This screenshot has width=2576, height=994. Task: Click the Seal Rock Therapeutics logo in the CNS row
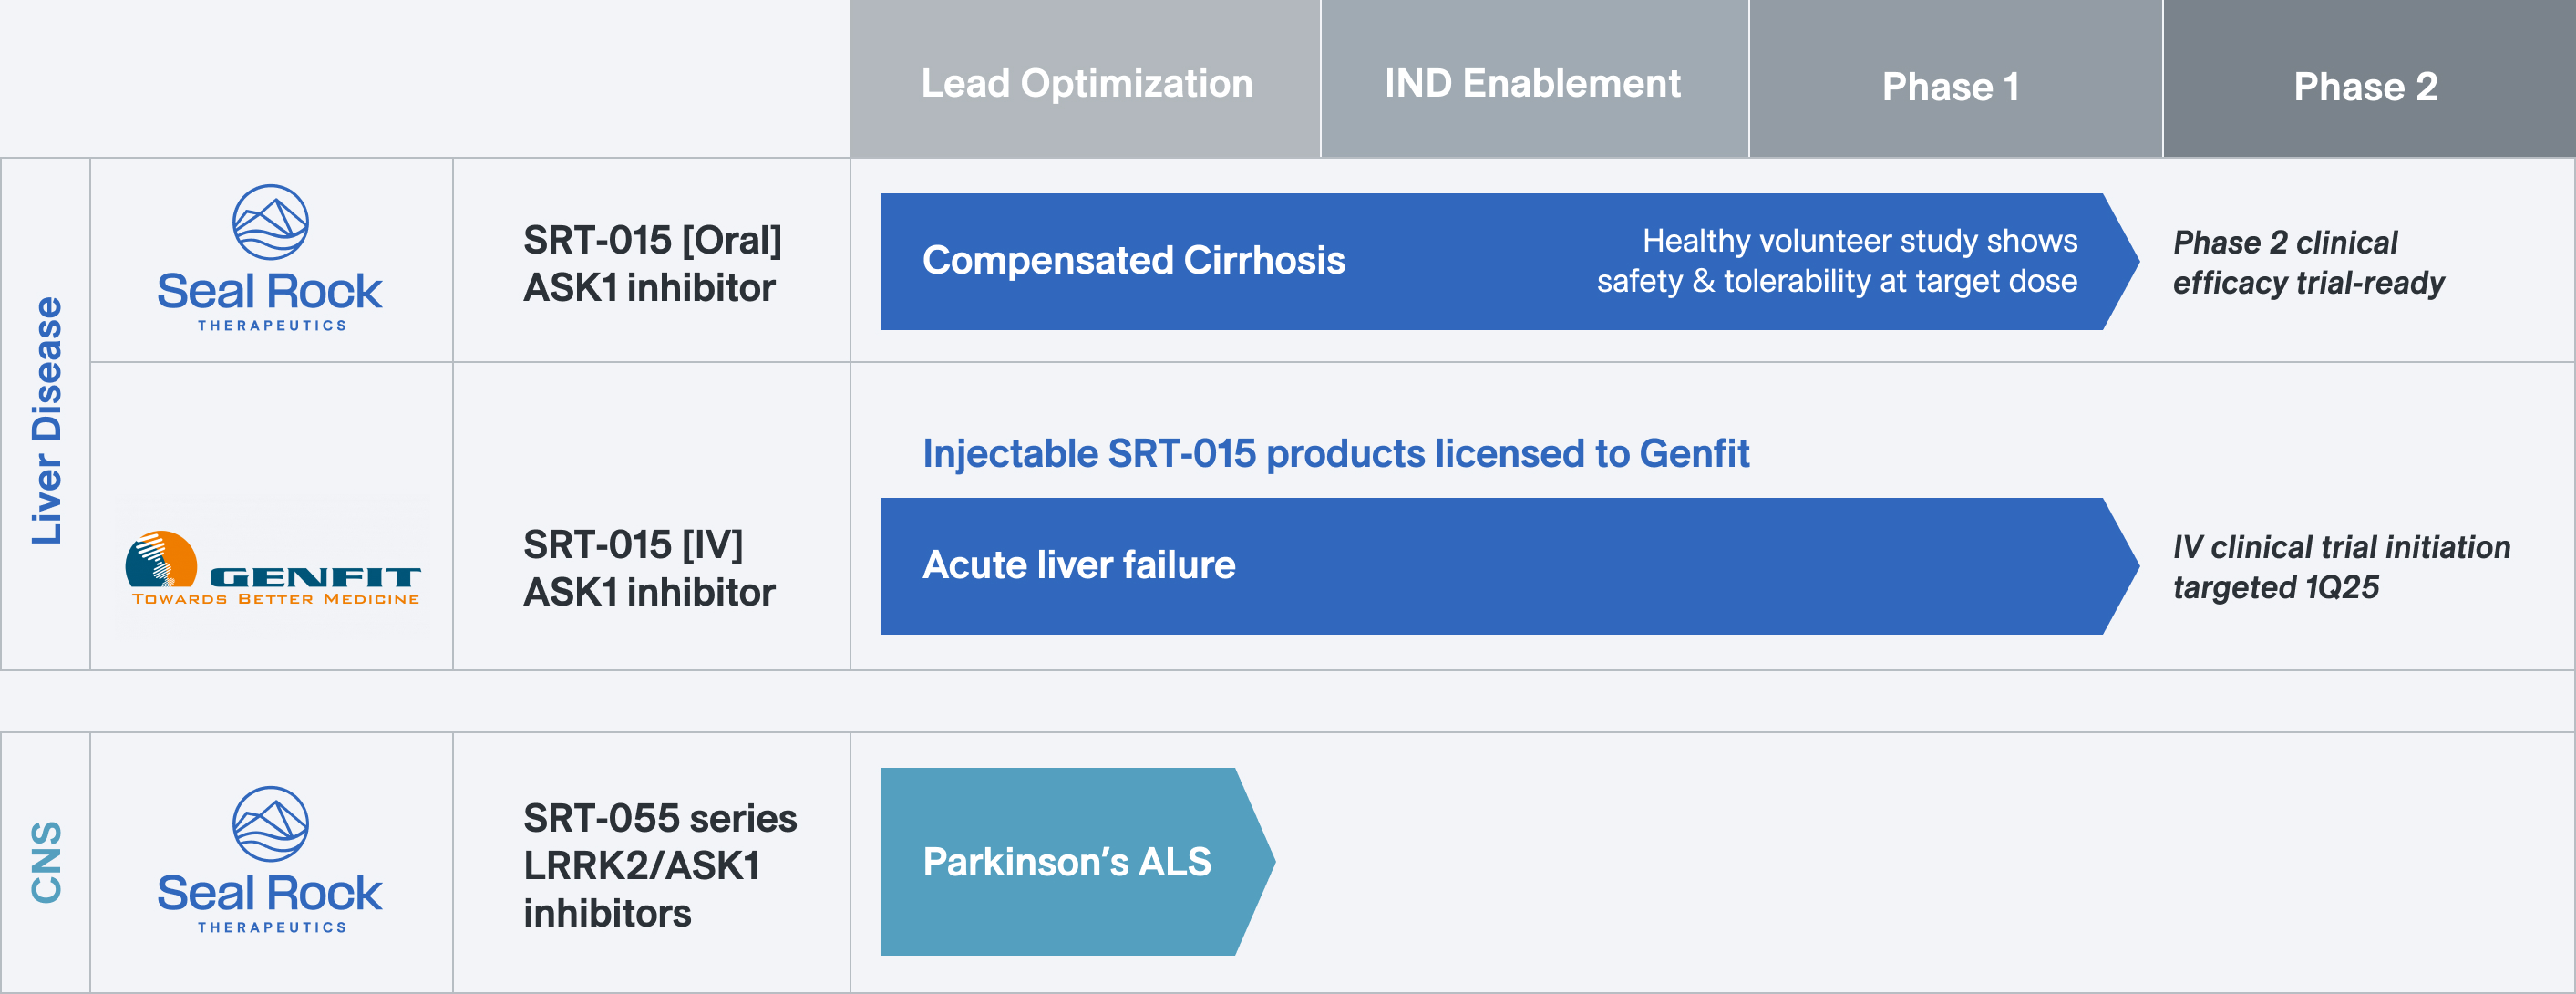click(x=270, y=860)
